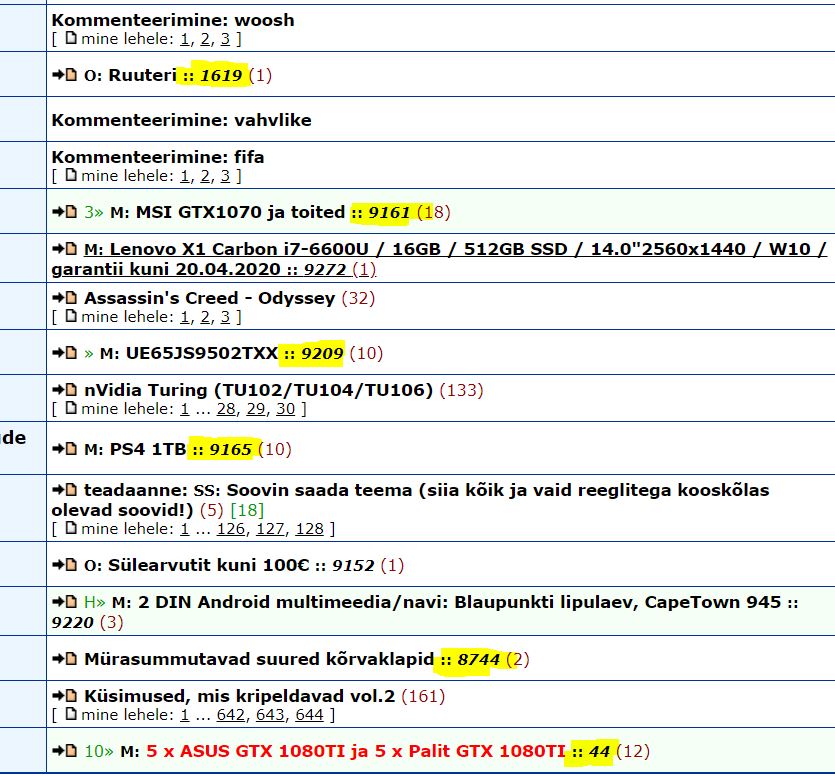Jump to newest post in Küsimused, mis kripeldavad
This screenshot has width=835, height=776.
[65, 696]
